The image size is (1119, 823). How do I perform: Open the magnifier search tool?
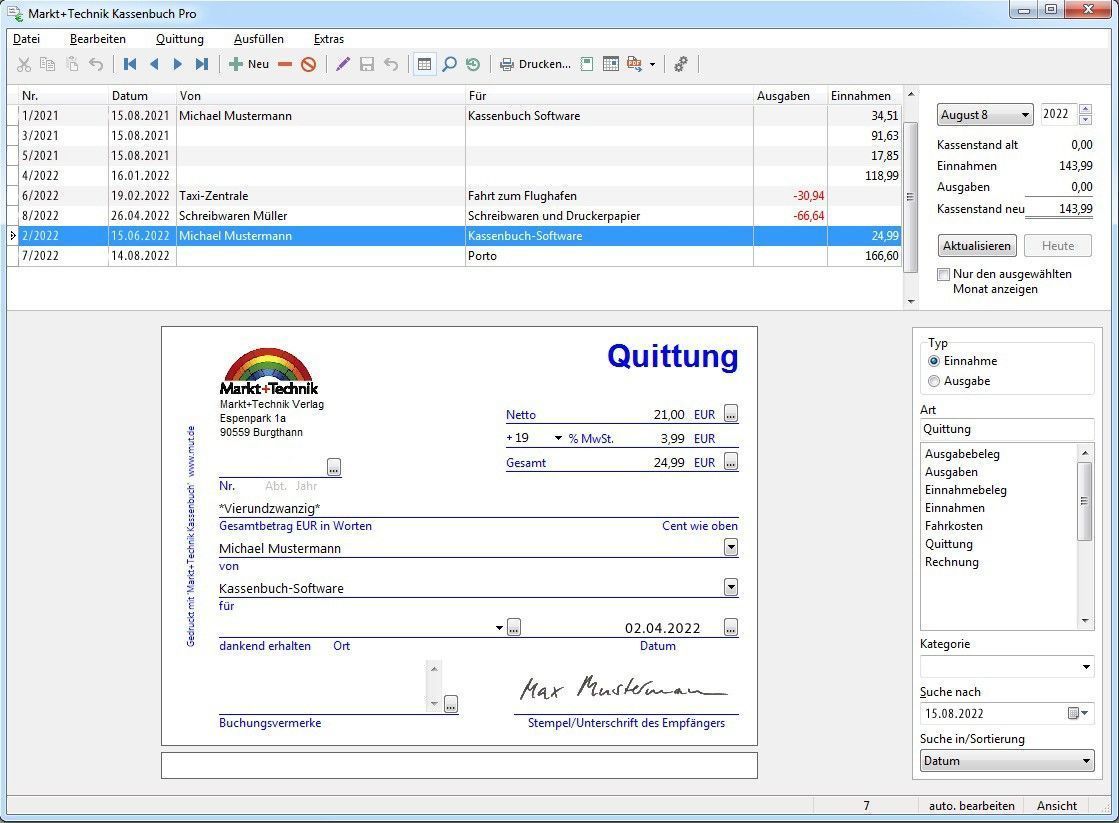tap(449, 64)
